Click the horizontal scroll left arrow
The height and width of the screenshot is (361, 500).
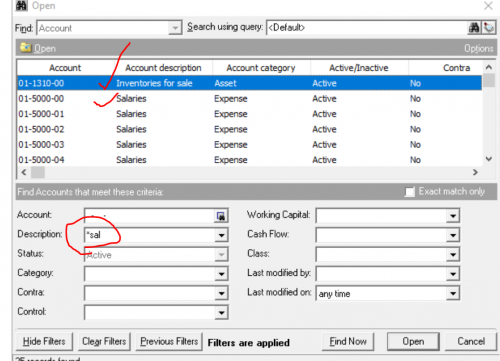[x=24, y=172]
